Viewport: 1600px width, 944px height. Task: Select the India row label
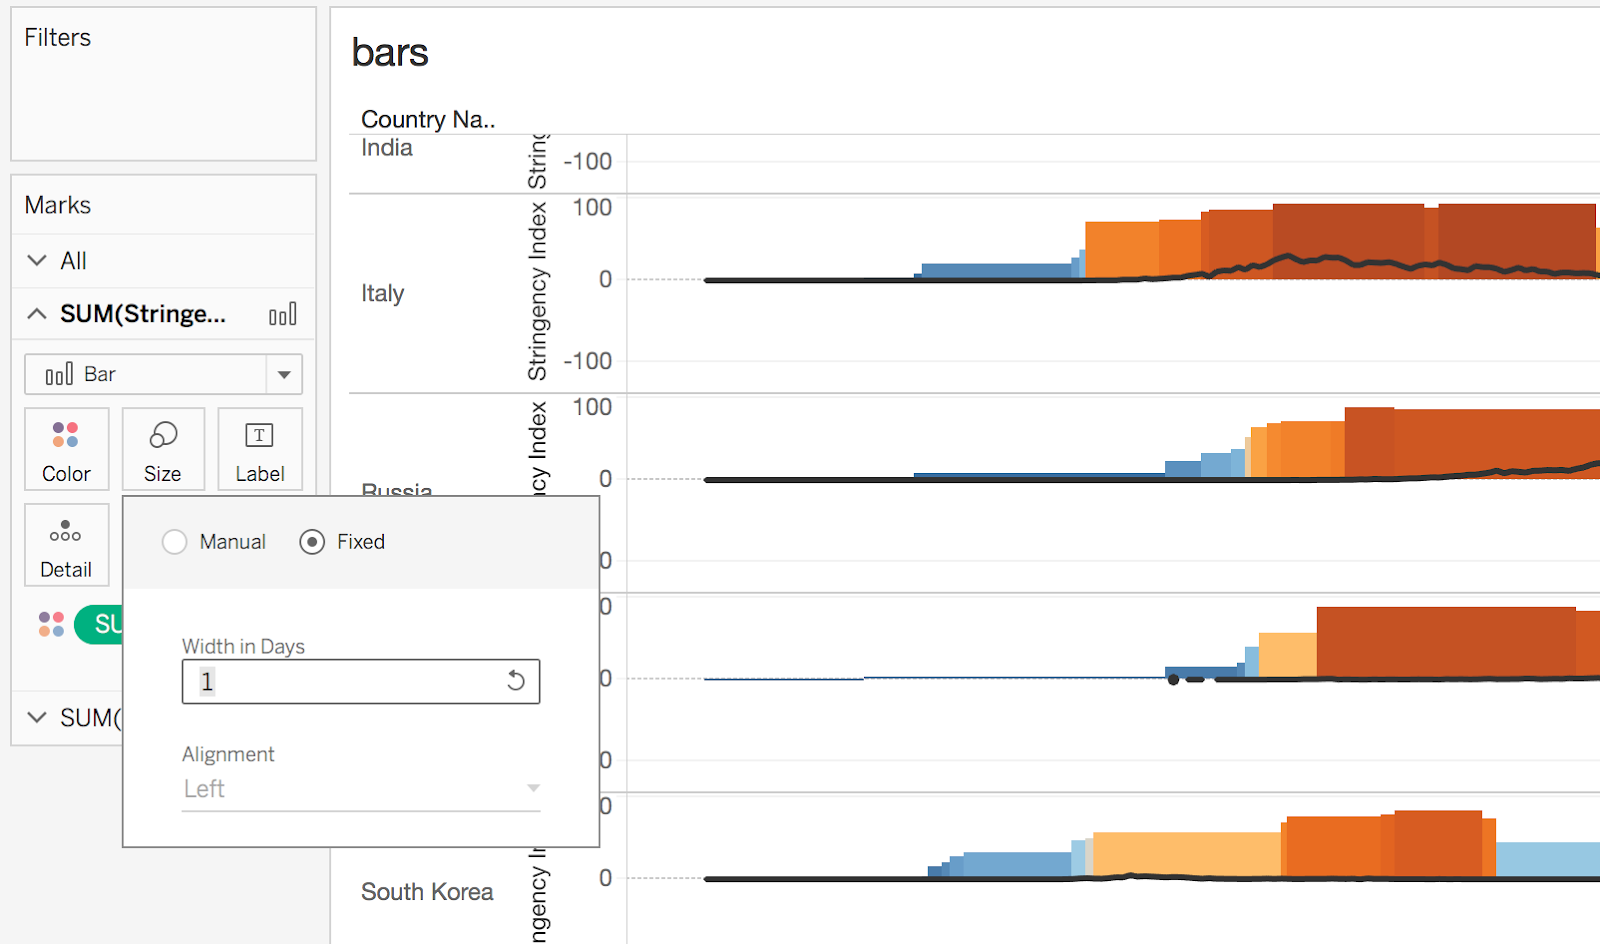pyautogui.click(x=387, y=148)
